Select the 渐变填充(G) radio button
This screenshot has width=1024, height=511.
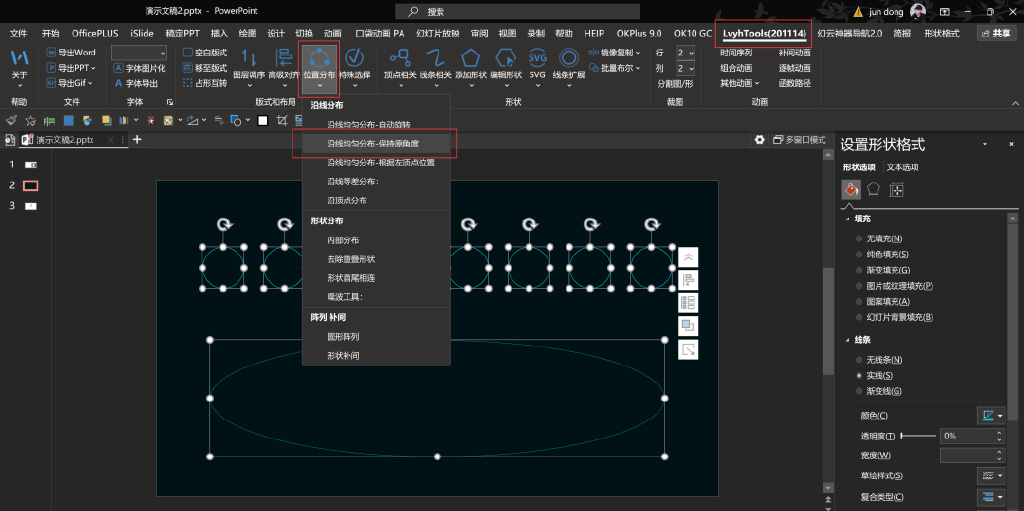tap(859, 270)
